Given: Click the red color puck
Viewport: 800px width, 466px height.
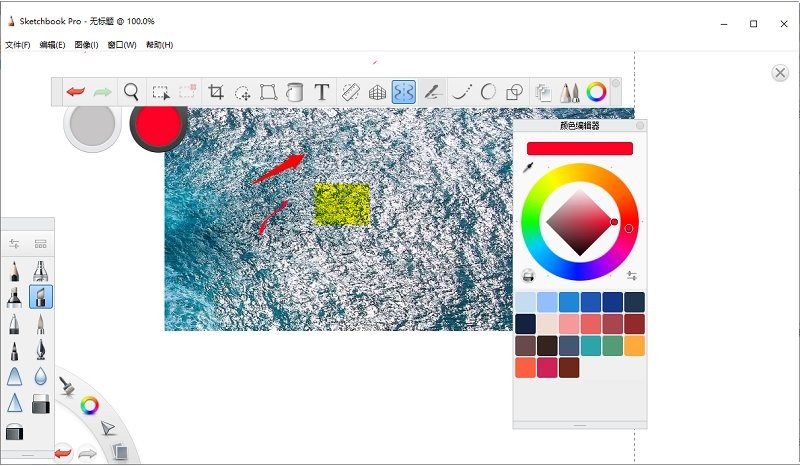Looking at the screenshot, I should coord(158,126).
